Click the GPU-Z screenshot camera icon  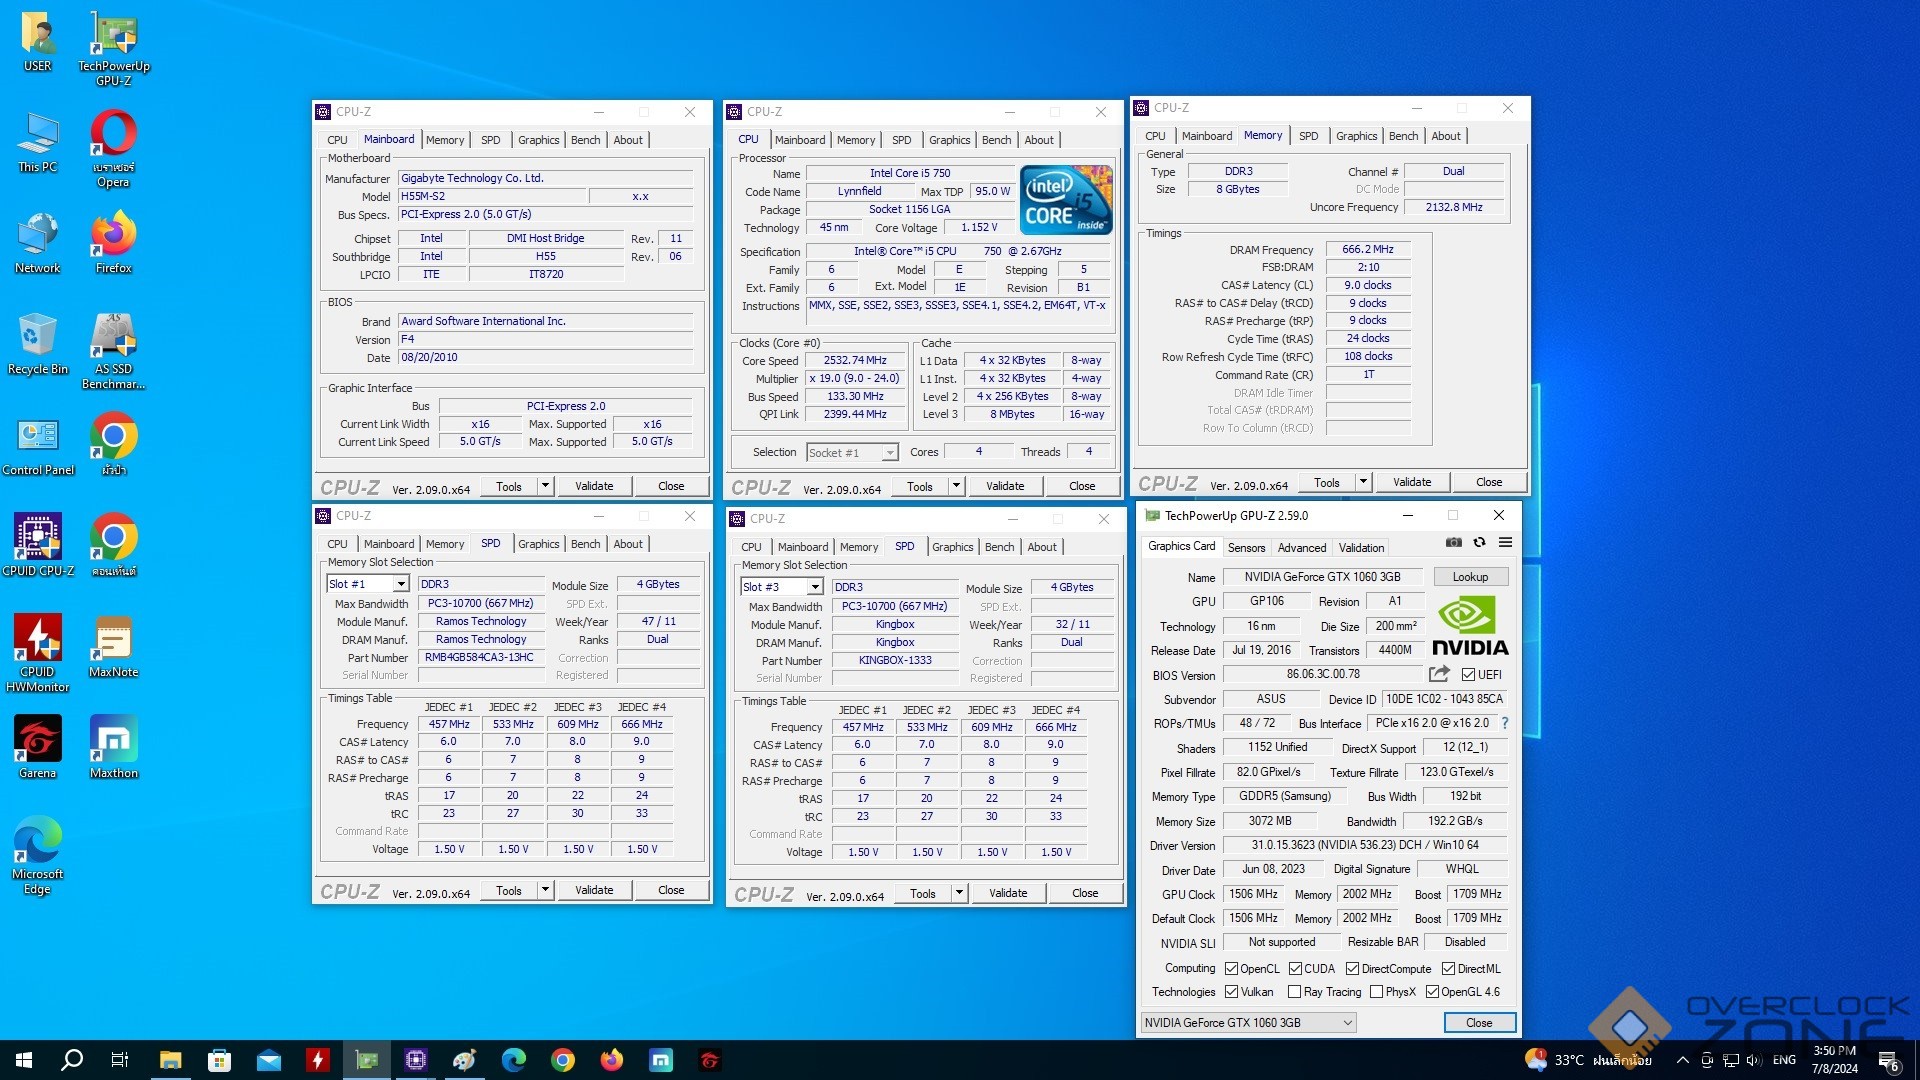[x=1454, y=543]
